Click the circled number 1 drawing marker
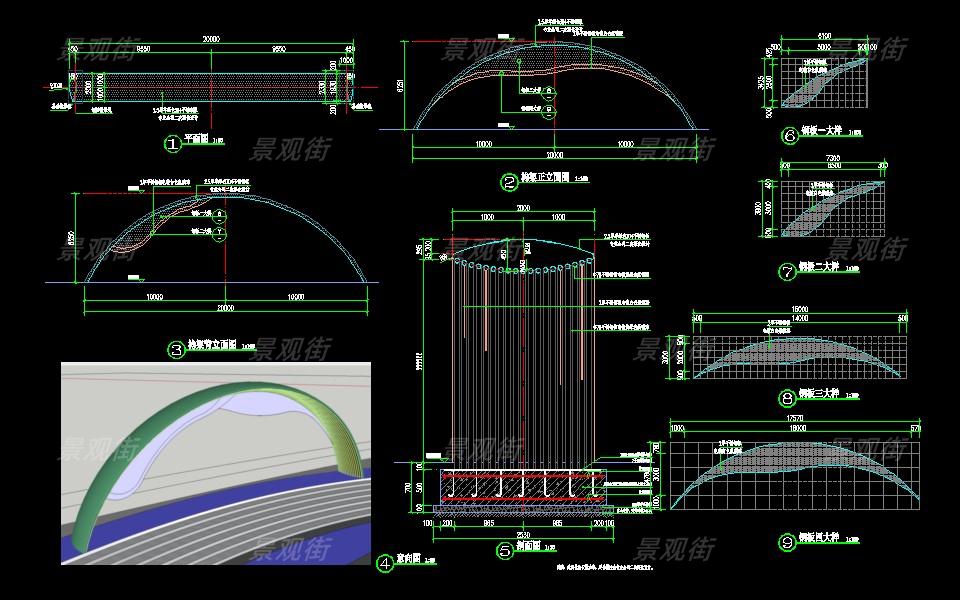The height and width of the screenshot is (600, 960). (172, 145)
